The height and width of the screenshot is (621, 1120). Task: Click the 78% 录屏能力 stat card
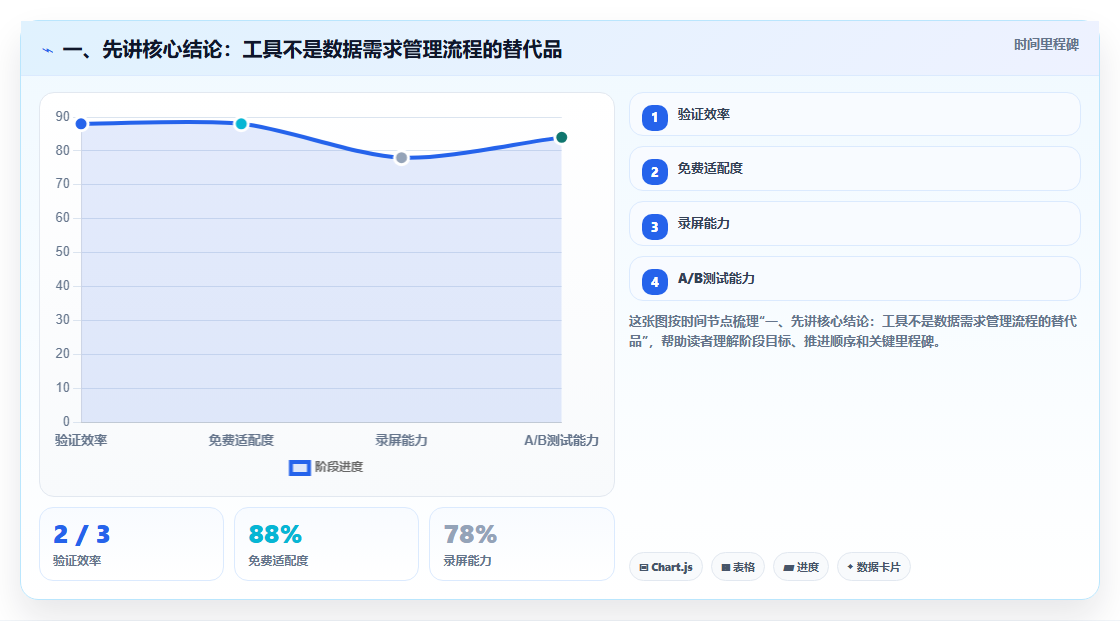(522, 544)
